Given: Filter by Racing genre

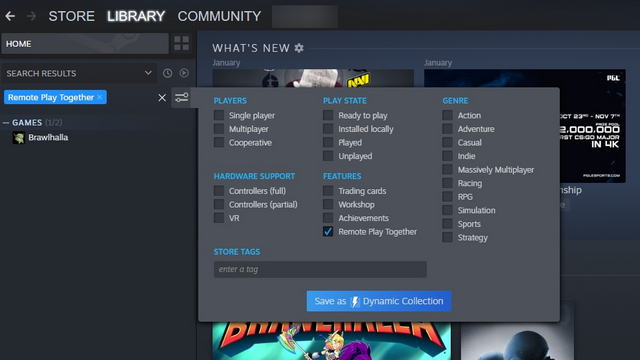Looking at the screenshot, I should [447, 183].
